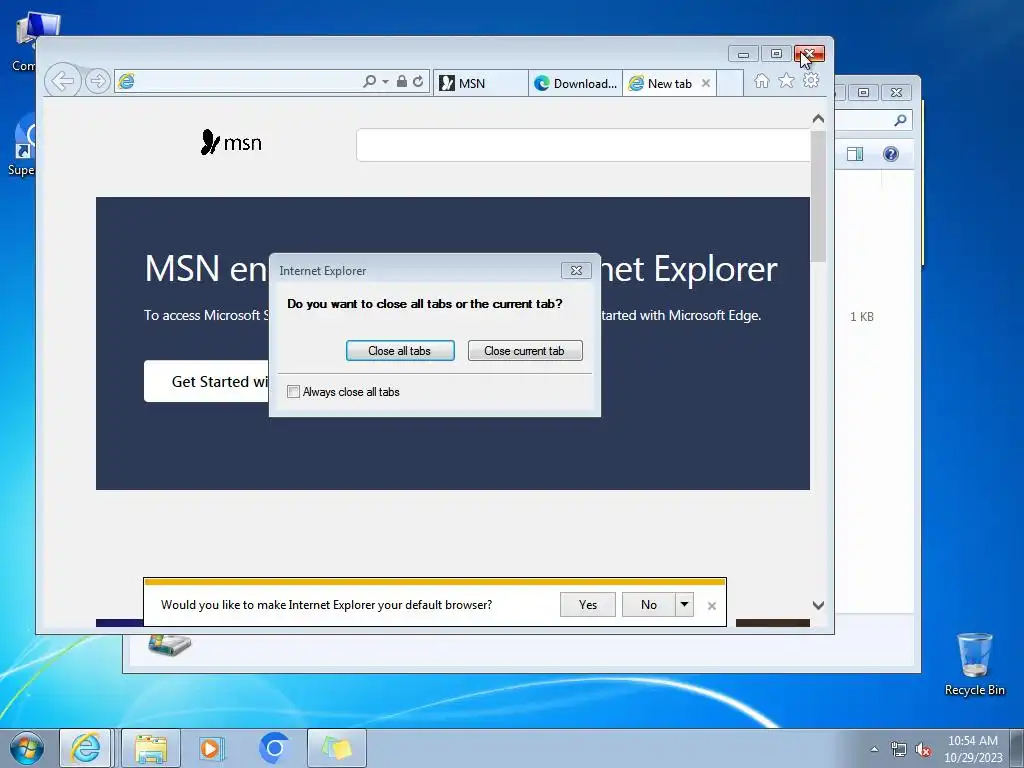Click the Close current tab button
The image size is (1024, 768).
coord(524,351)
